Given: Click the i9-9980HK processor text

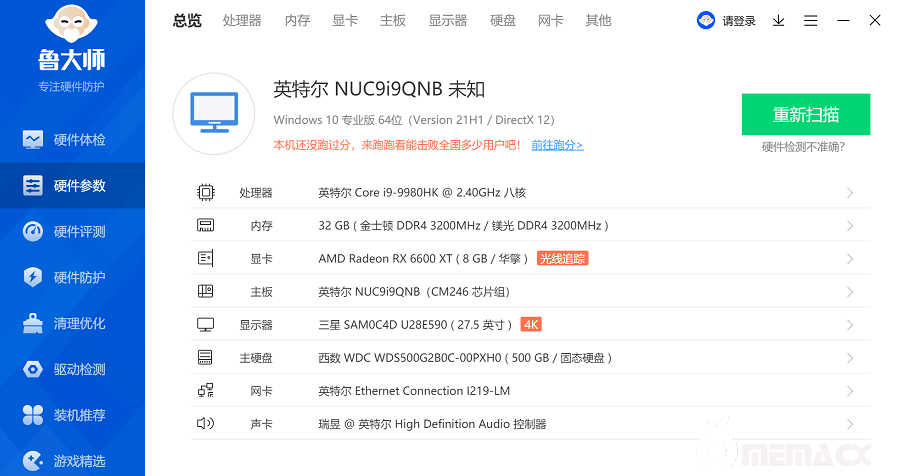Looking at the screenshot, I should pyautogui.click(x=422, y=192).
